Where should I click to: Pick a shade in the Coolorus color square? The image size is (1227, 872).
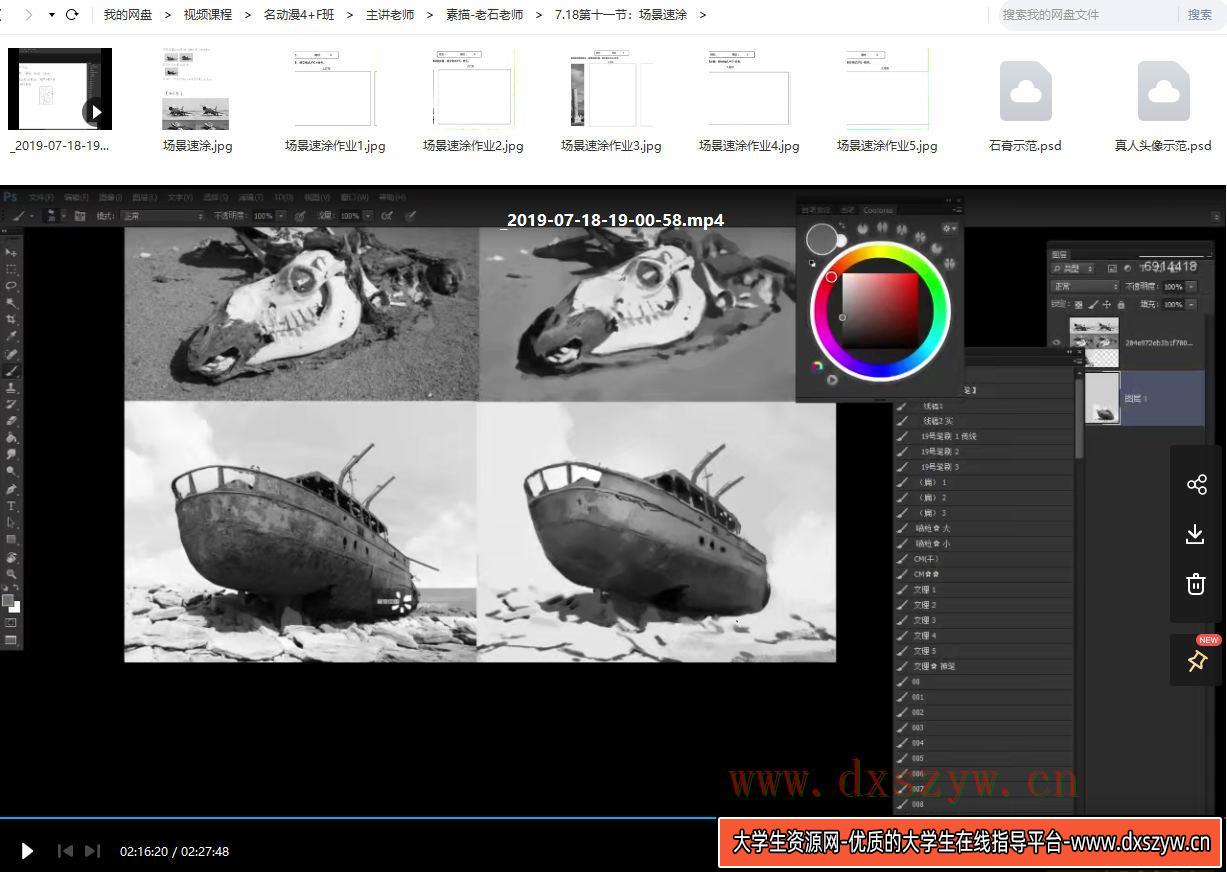point(880,311)
